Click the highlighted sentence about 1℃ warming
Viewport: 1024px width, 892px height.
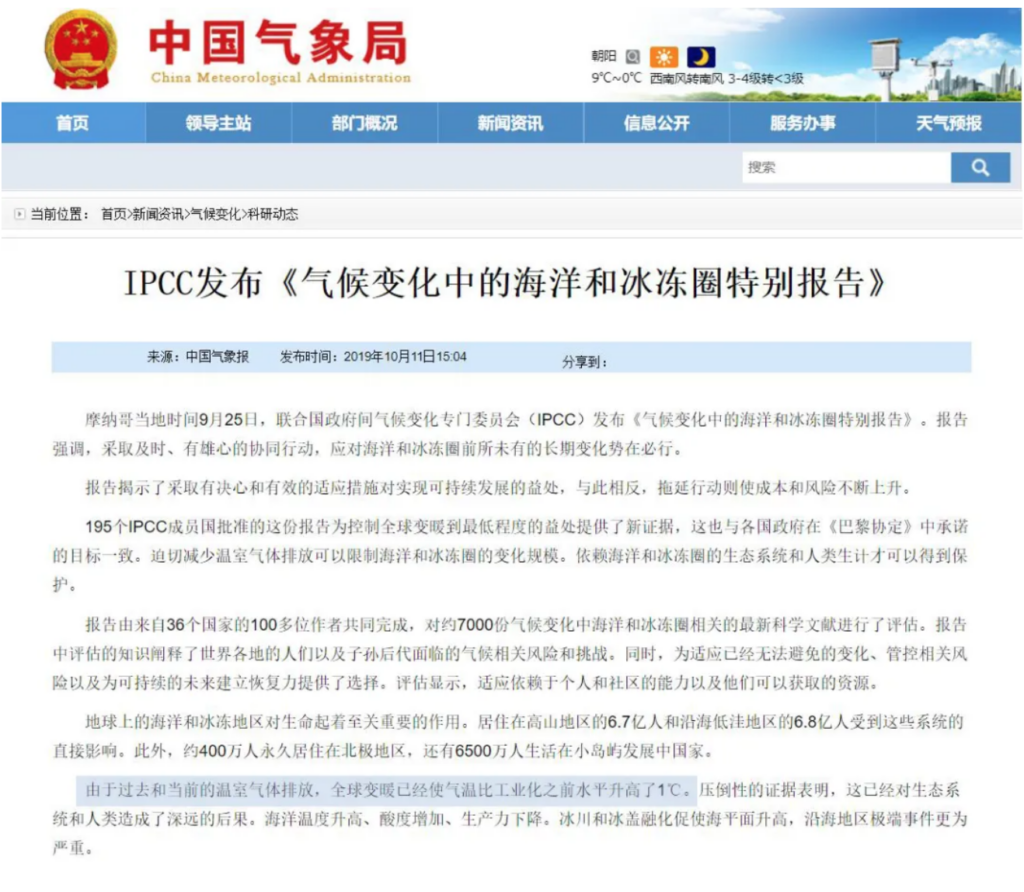tap(387, 791)
